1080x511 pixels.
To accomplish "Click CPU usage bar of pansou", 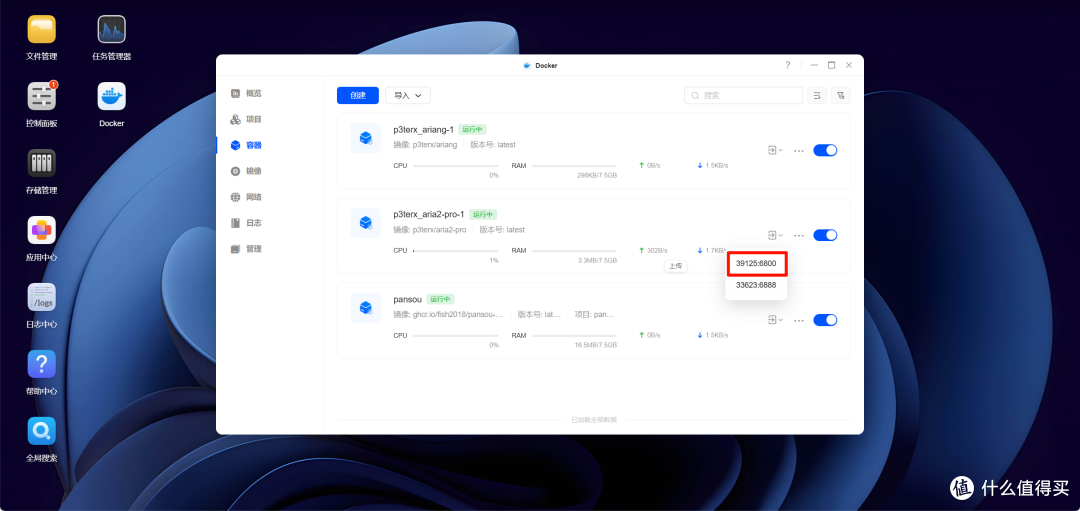I will pyautogui.click(x=455, y=335).
